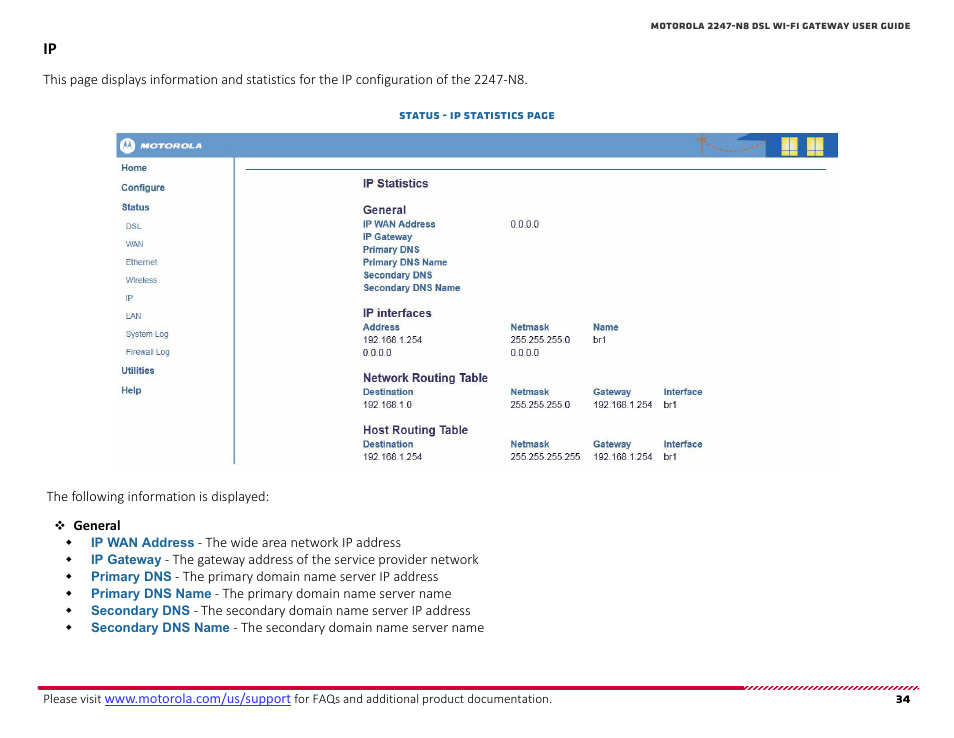Click the left yellow window icon in header
Screen dimensions: 954x738
[789, 146]
